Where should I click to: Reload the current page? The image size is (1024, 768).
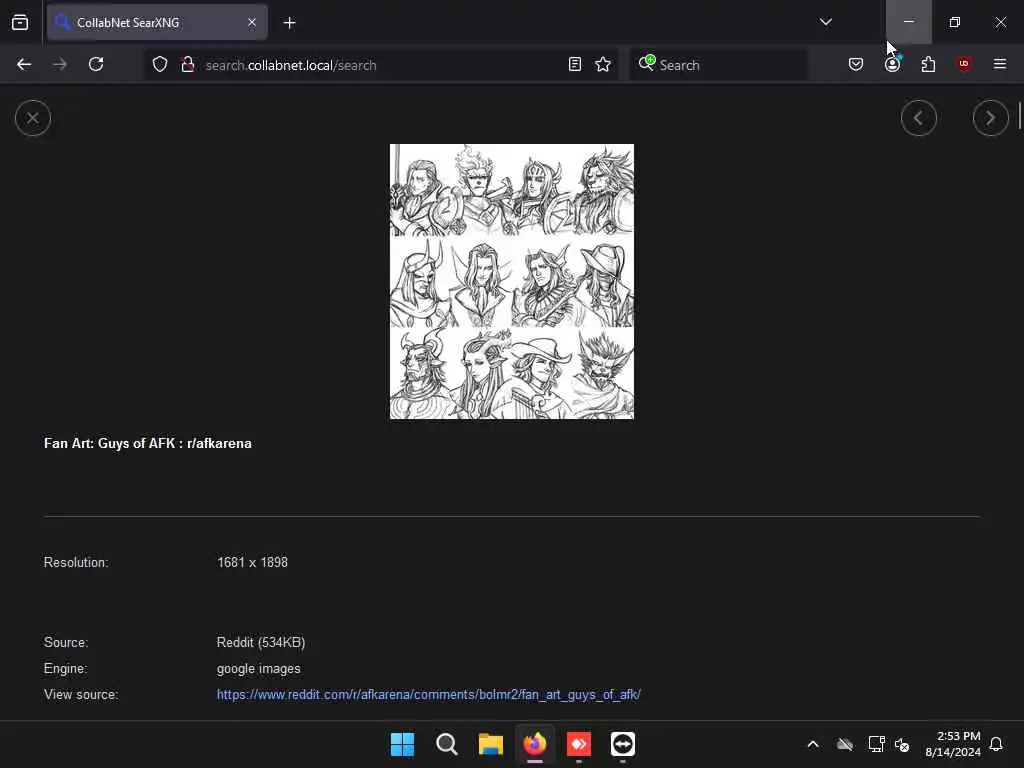pos(96,64)
